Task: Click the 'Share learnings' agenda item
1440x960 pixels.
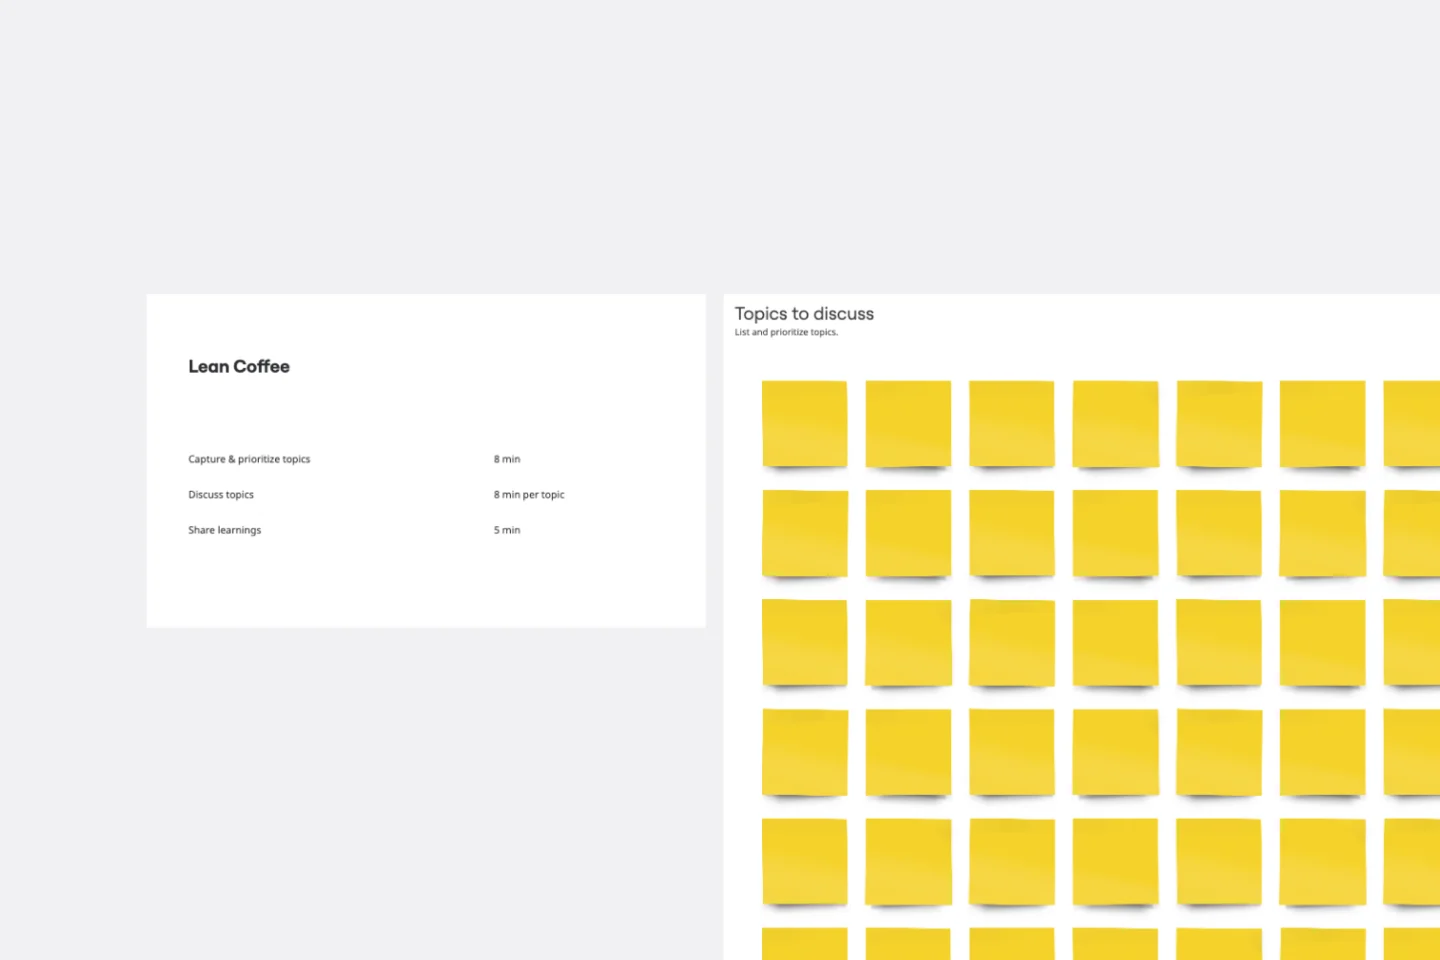Action: 224,530
